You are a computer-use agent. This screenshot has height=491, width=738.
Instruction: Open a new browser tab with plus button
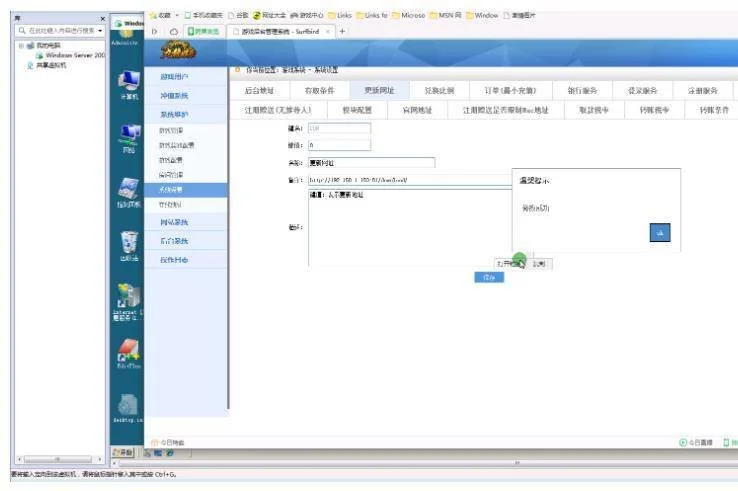(343, 31)
